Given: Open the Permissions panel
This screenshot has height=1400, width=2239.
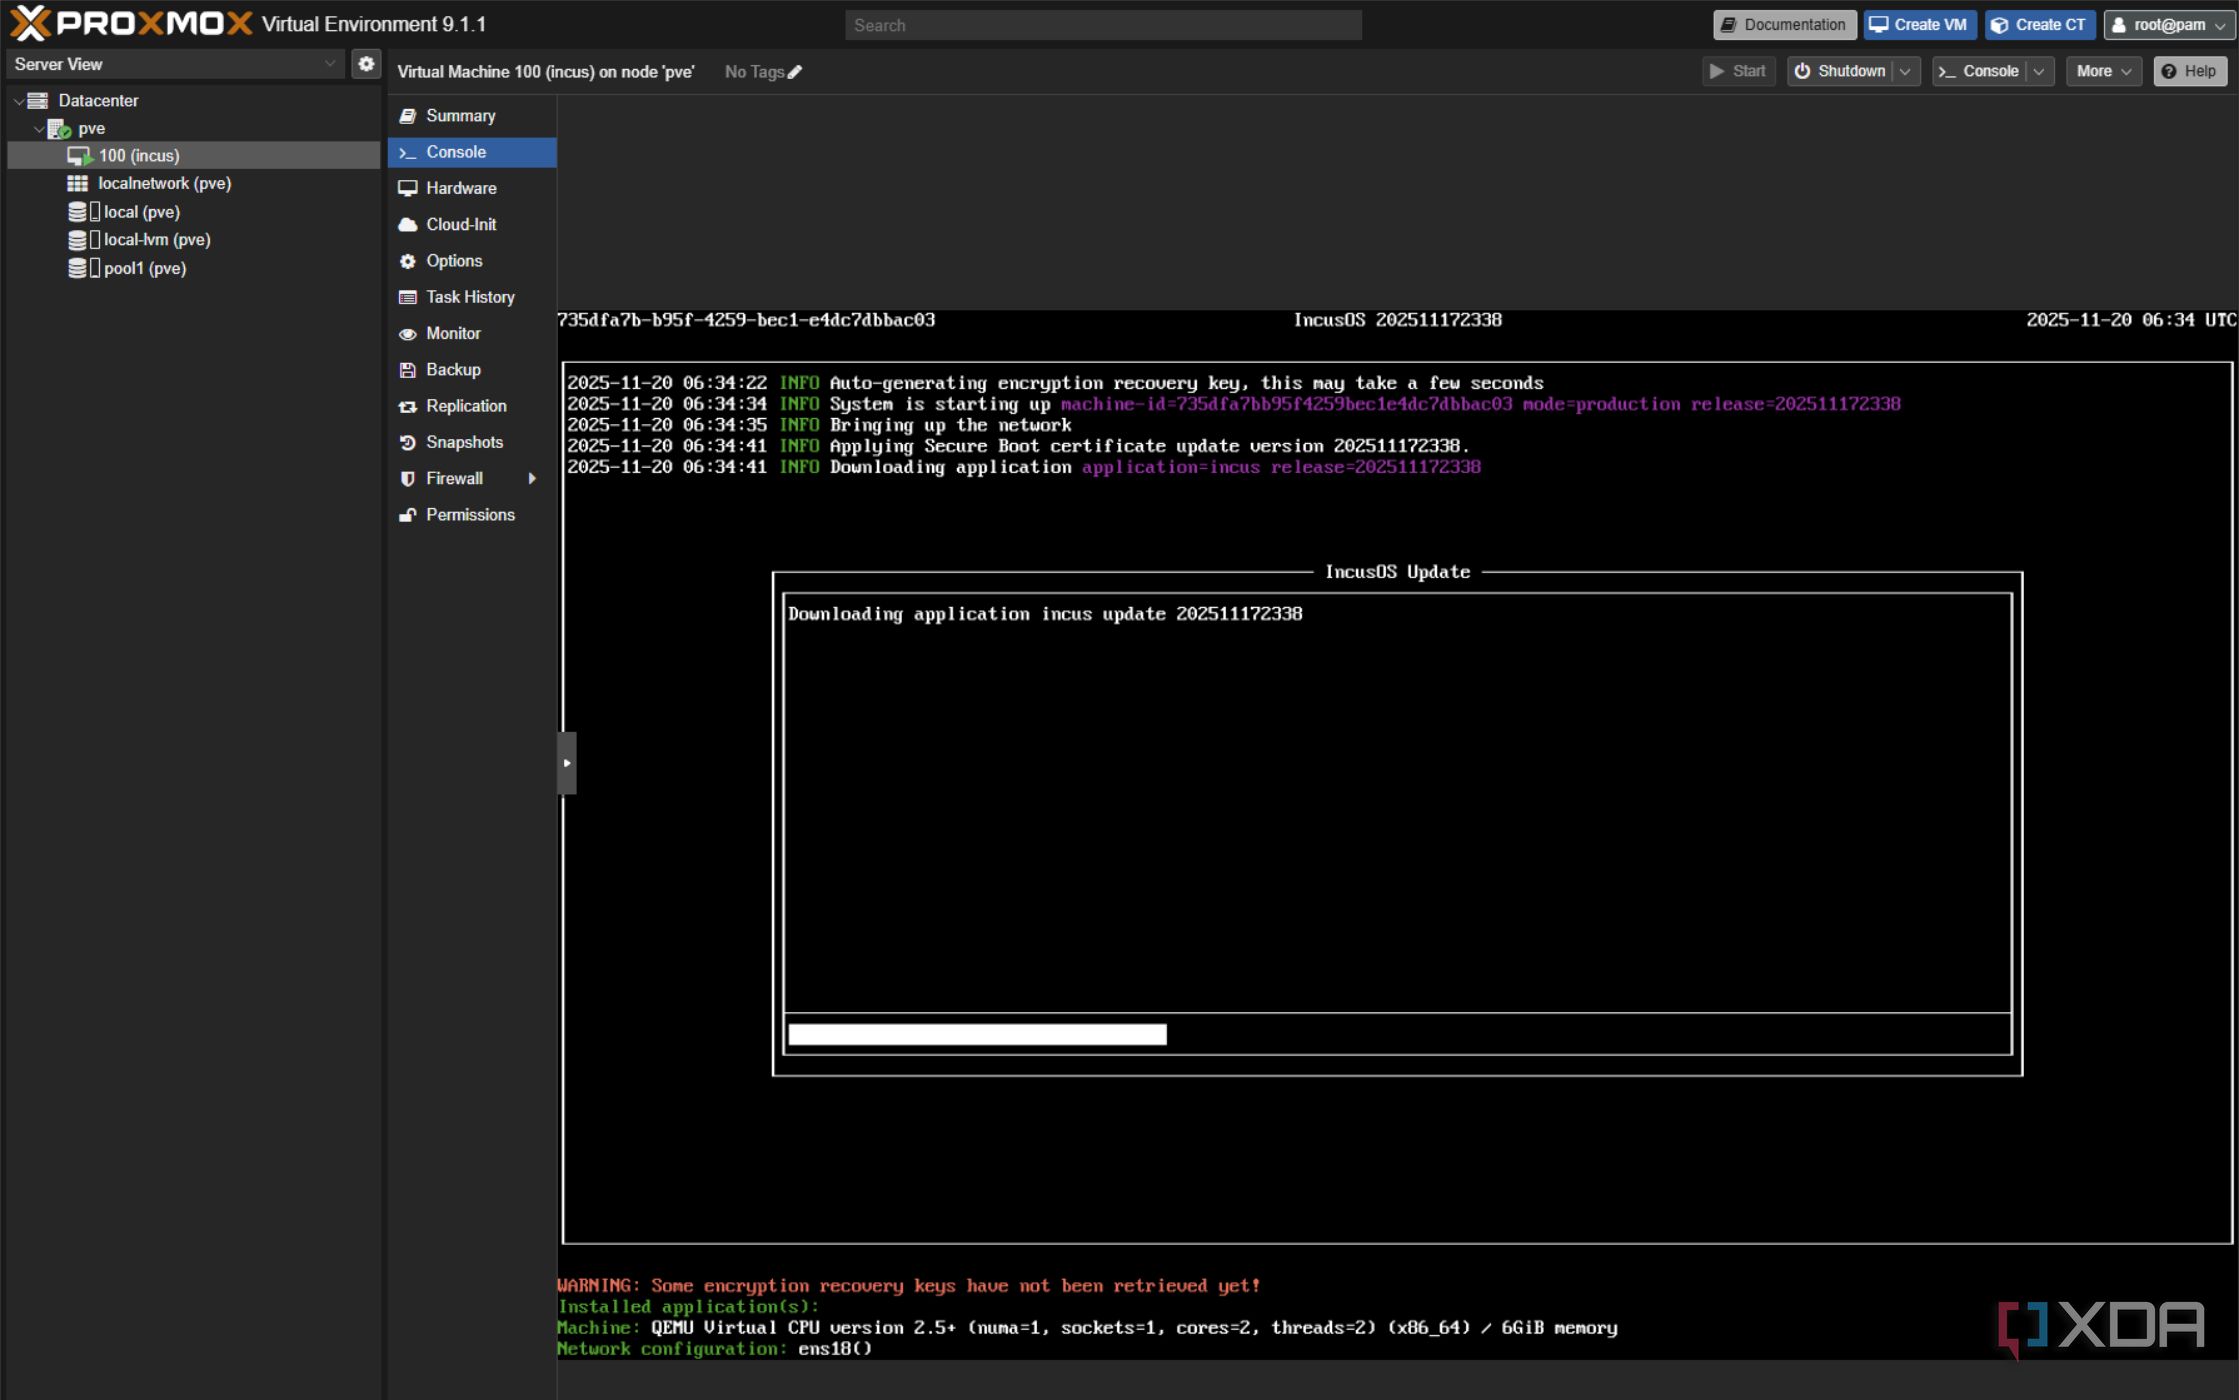Looking at the screenshot, I should [471, 515].
